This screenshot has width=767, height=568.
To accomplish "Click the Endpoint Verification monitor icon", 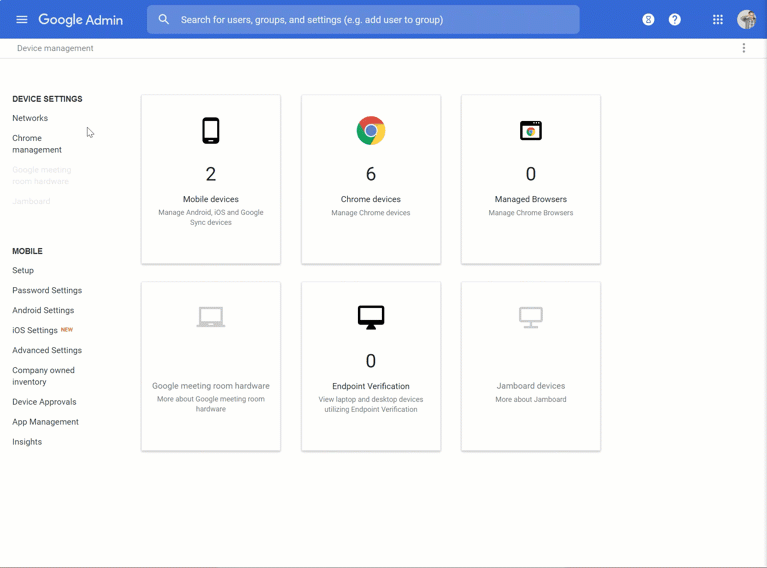I will (371, 317).
